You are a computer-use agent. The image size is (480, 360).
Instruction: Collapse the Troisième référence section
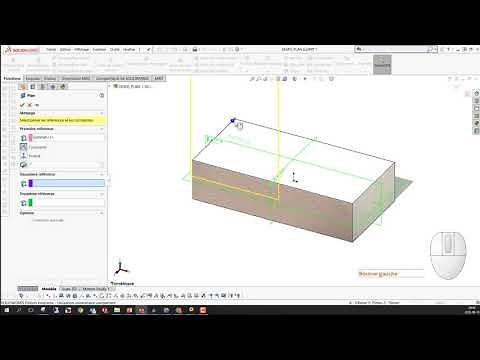click(x=102, y=194)
